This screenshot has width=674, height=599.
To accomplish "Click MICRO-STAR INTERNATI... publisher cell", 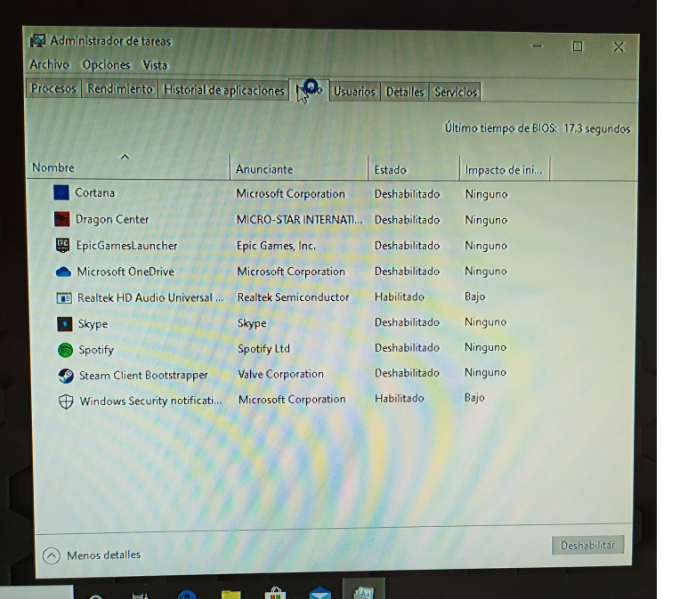I will coord(299,220).
